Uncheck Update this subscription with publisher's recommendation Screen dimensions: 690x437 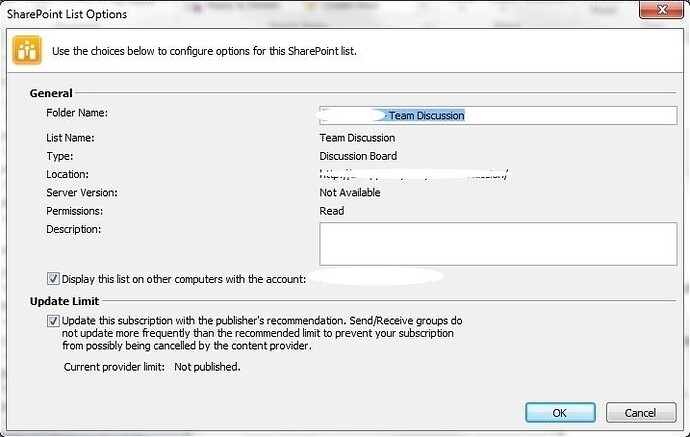pyautogui.click(x=53, y=321)
